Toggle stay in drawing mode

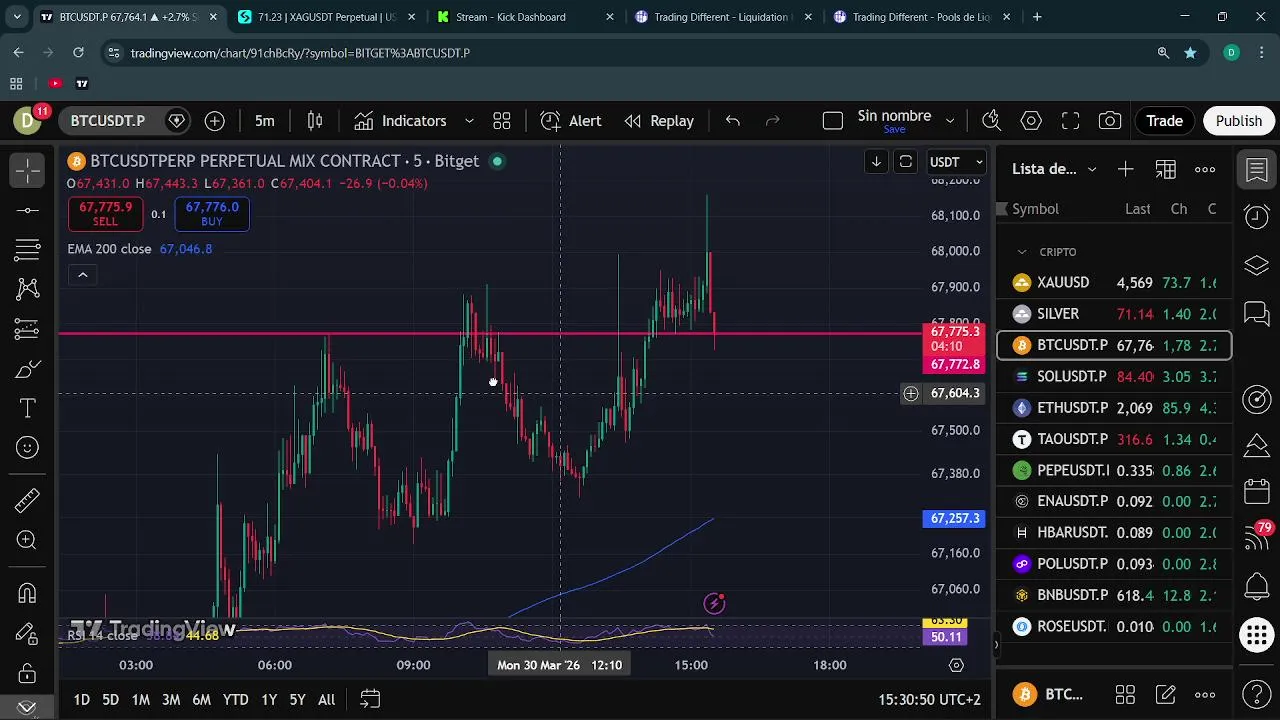[28, 634]
